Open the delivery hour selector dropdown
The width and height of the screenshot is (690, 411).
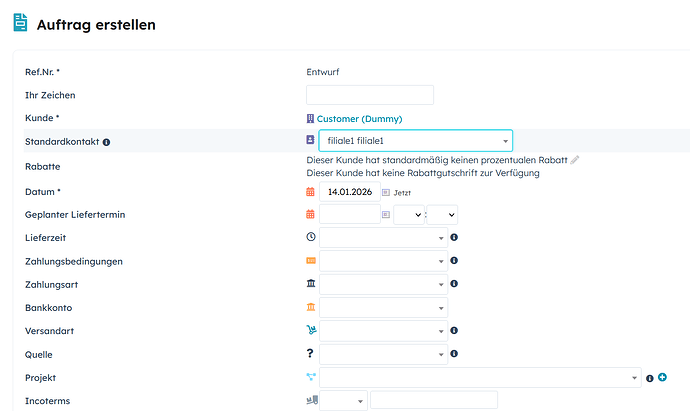pyautogui.click(x=409, y=215)
